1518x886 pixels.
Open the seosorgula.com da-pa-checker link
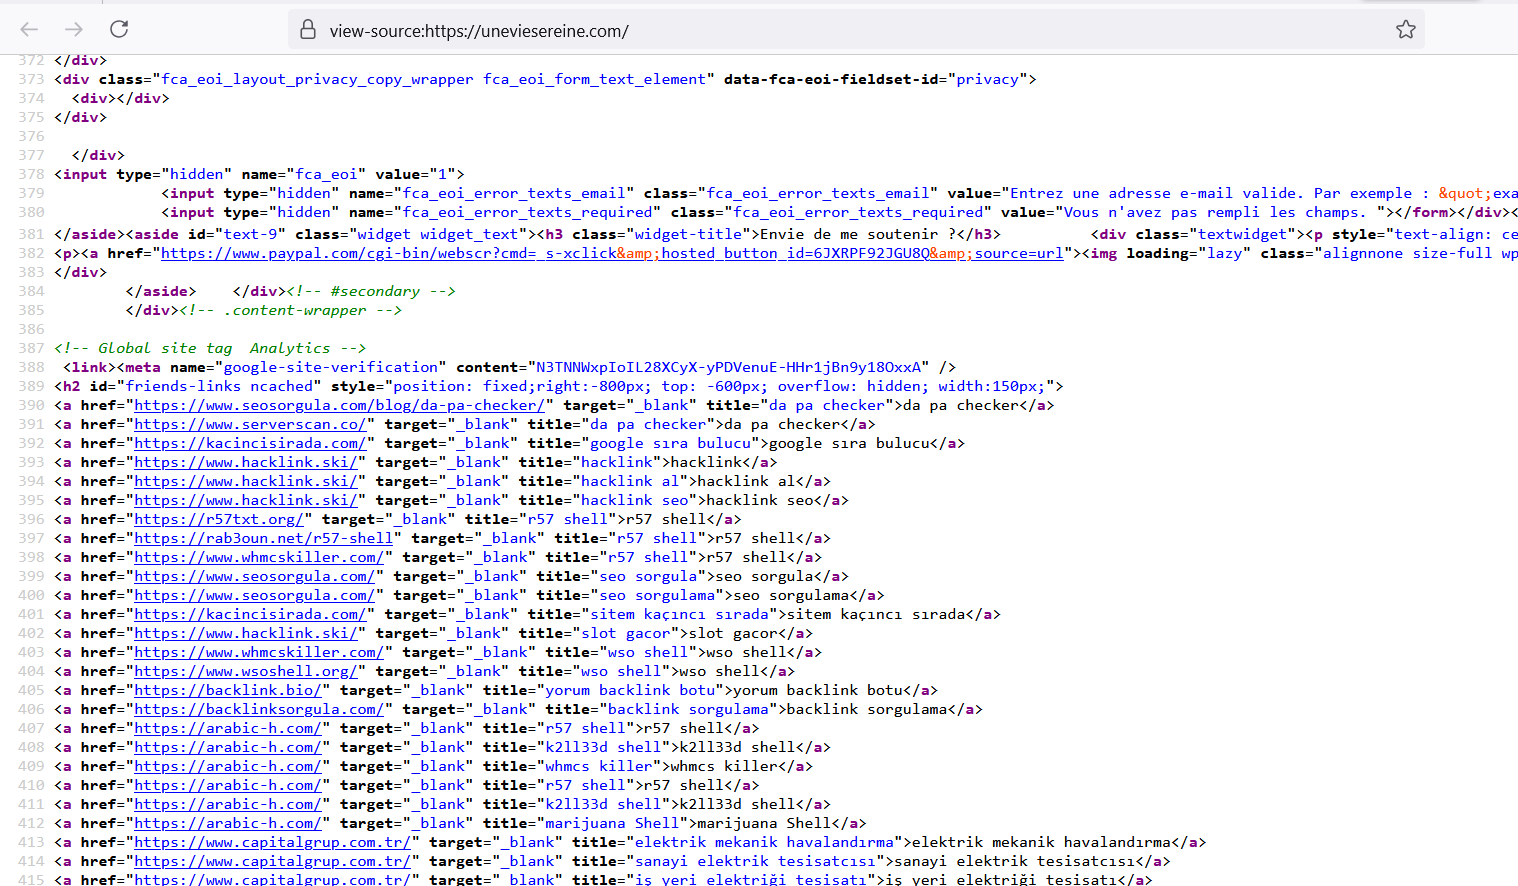coord(339,405)
